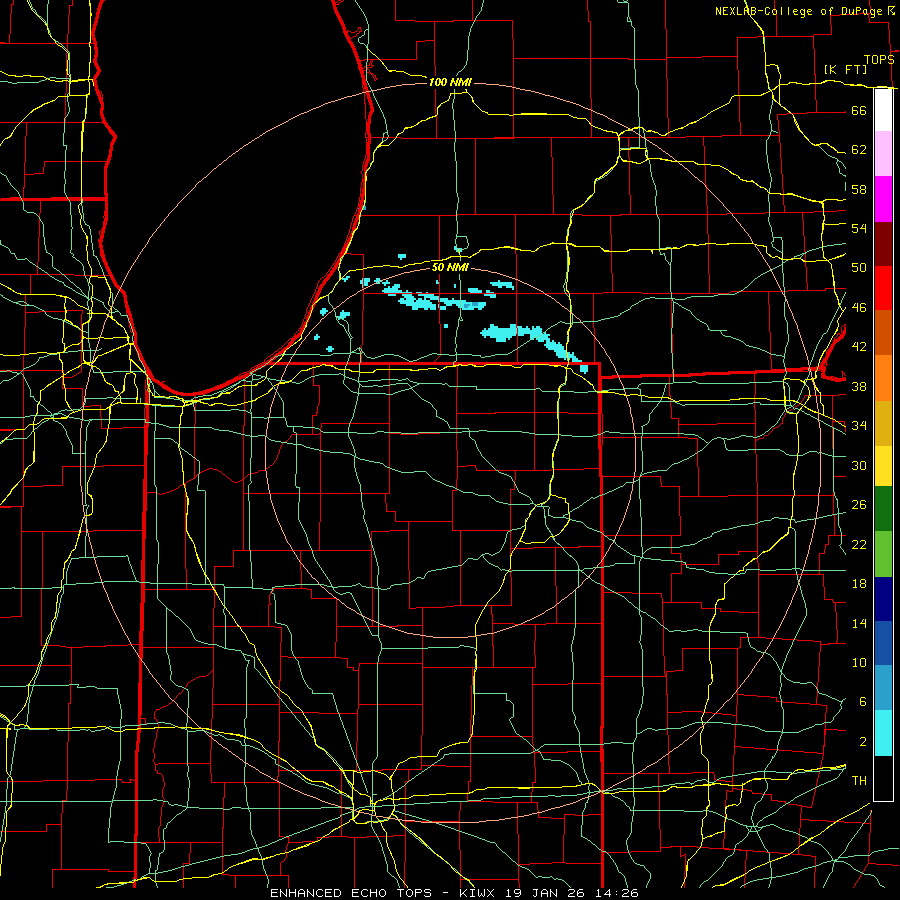The width and height of the screenshot is (900, 900).
Task: Click the medium blue swatch between 10 and 14
Action: [x=883, y=643]
